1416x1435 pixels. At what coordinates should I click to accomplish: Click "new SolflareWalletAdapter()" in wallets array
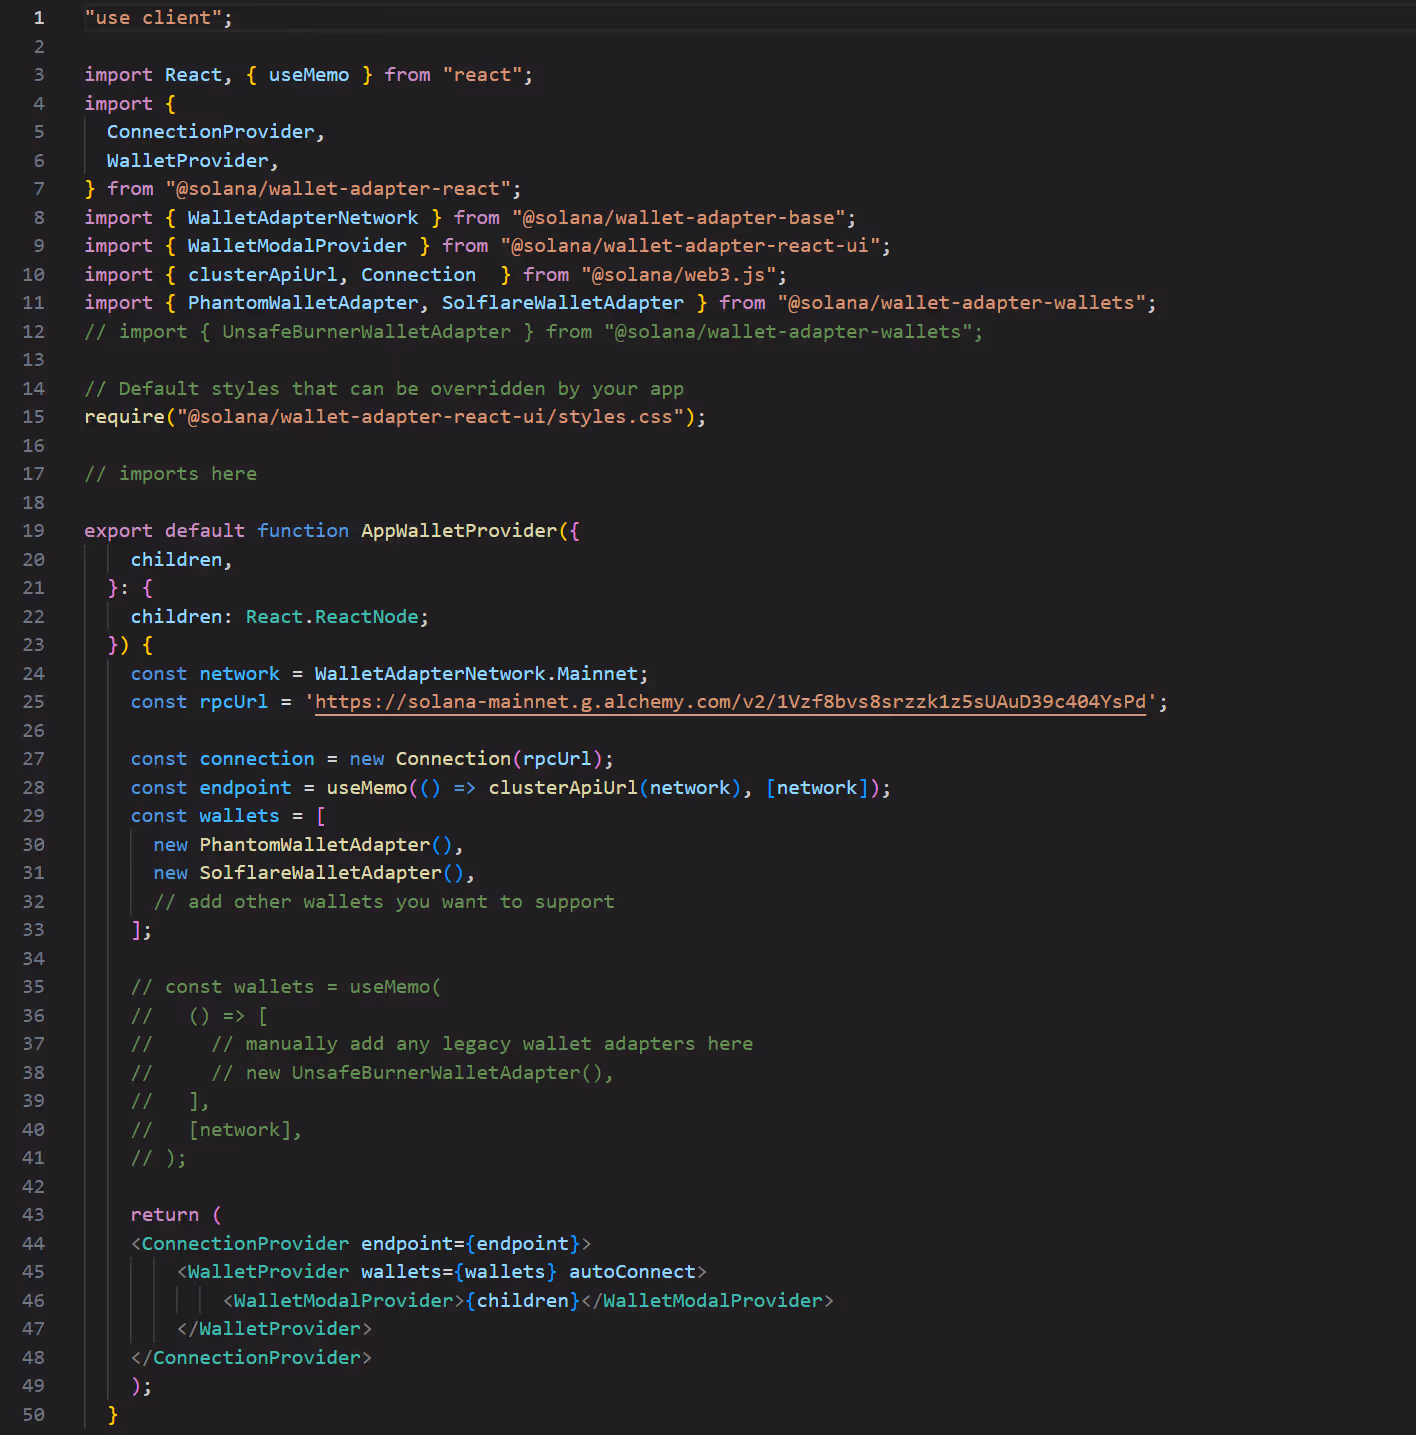pos(310,873)
